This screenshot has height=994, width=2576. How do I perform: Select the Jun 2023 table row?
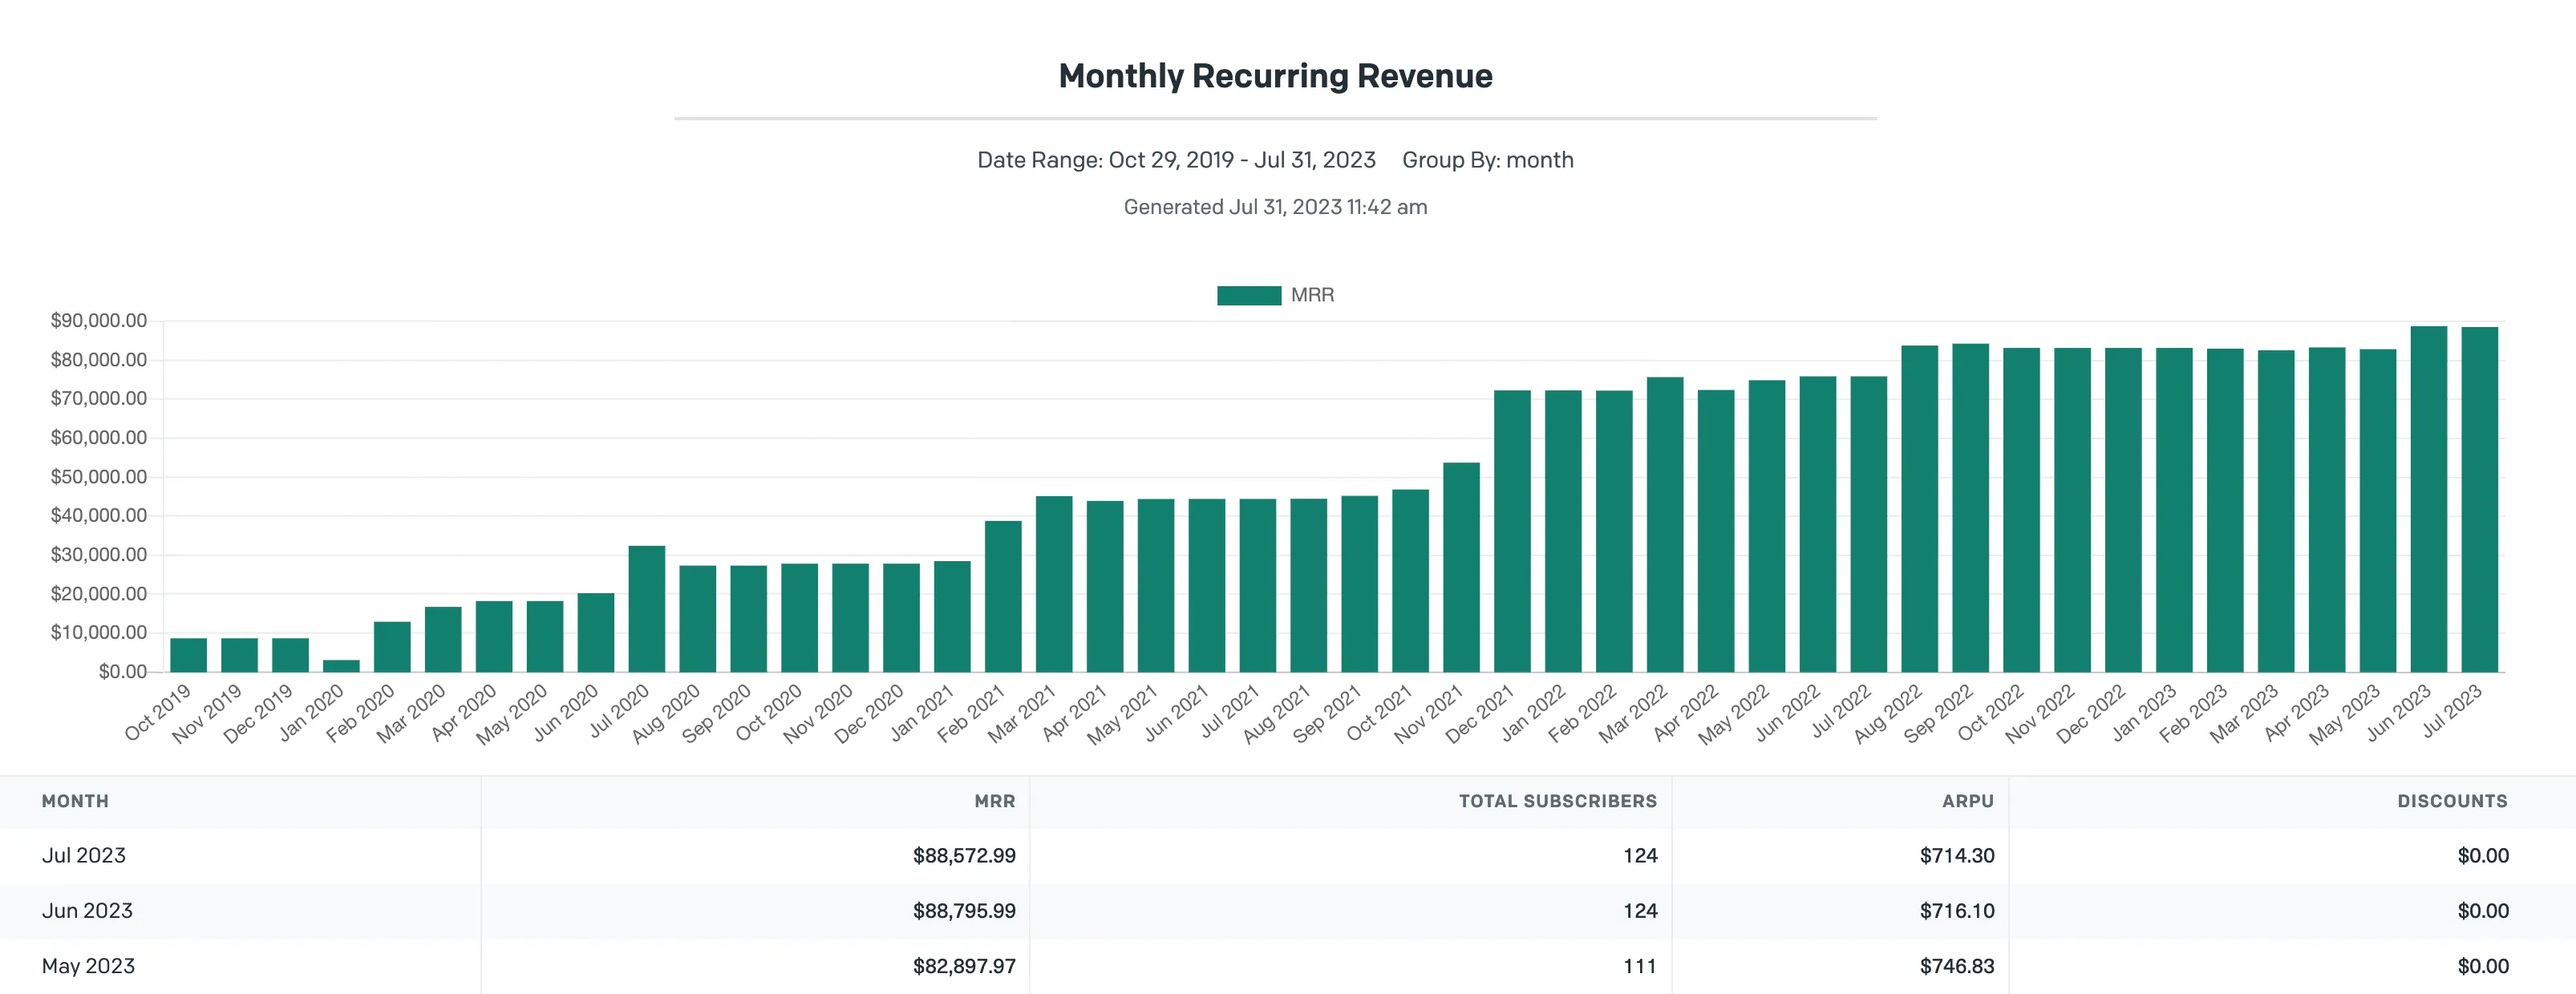1288,911
